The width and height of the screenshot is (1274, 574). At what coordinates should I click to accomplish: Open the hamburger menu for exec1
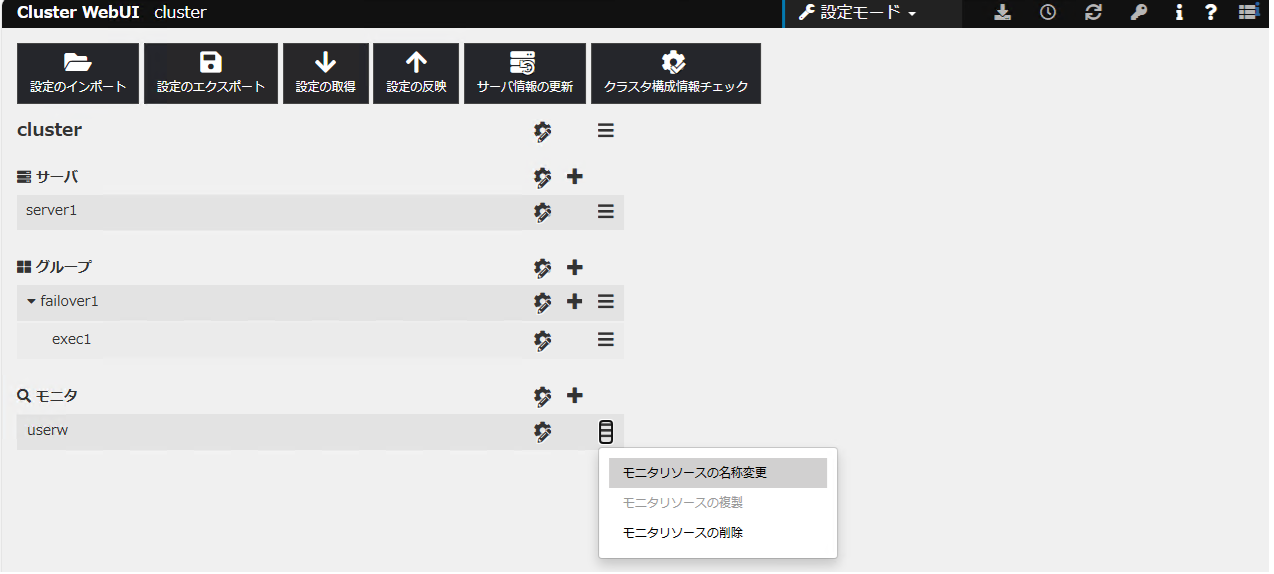tap(605, 340)
